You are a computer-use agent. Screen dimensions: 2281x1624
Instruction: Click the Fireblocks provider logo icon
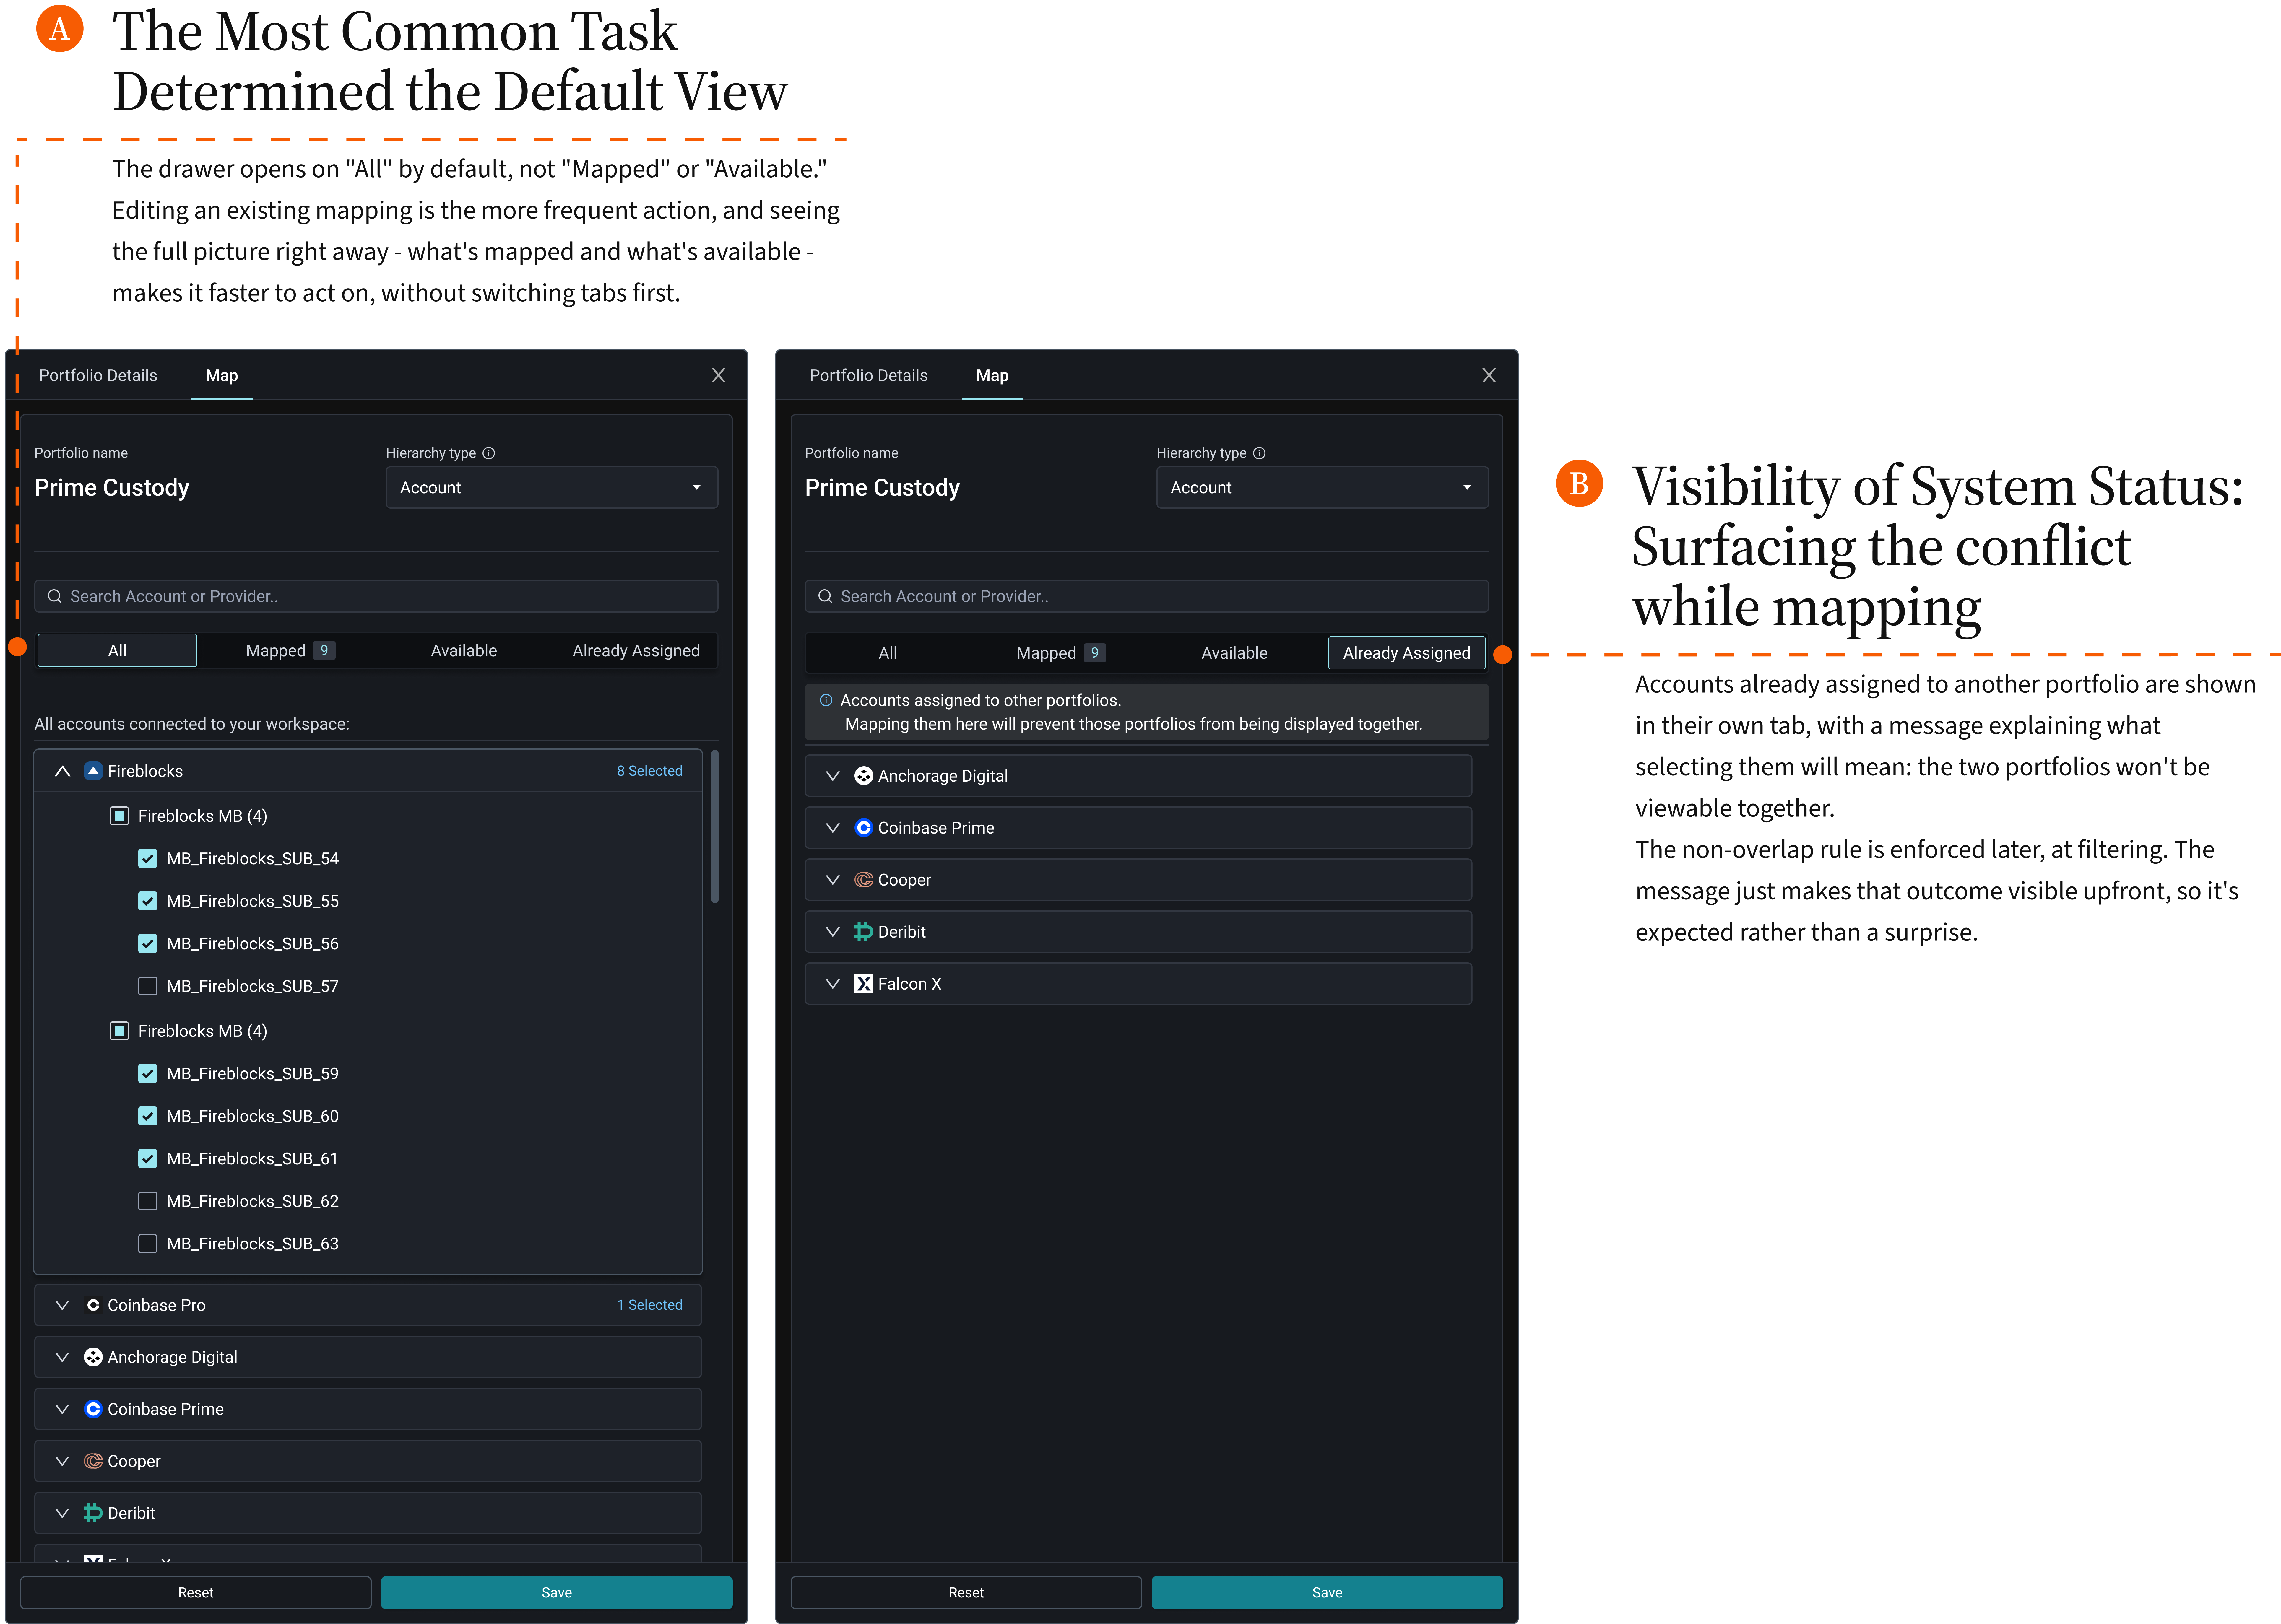click(93, 771)
